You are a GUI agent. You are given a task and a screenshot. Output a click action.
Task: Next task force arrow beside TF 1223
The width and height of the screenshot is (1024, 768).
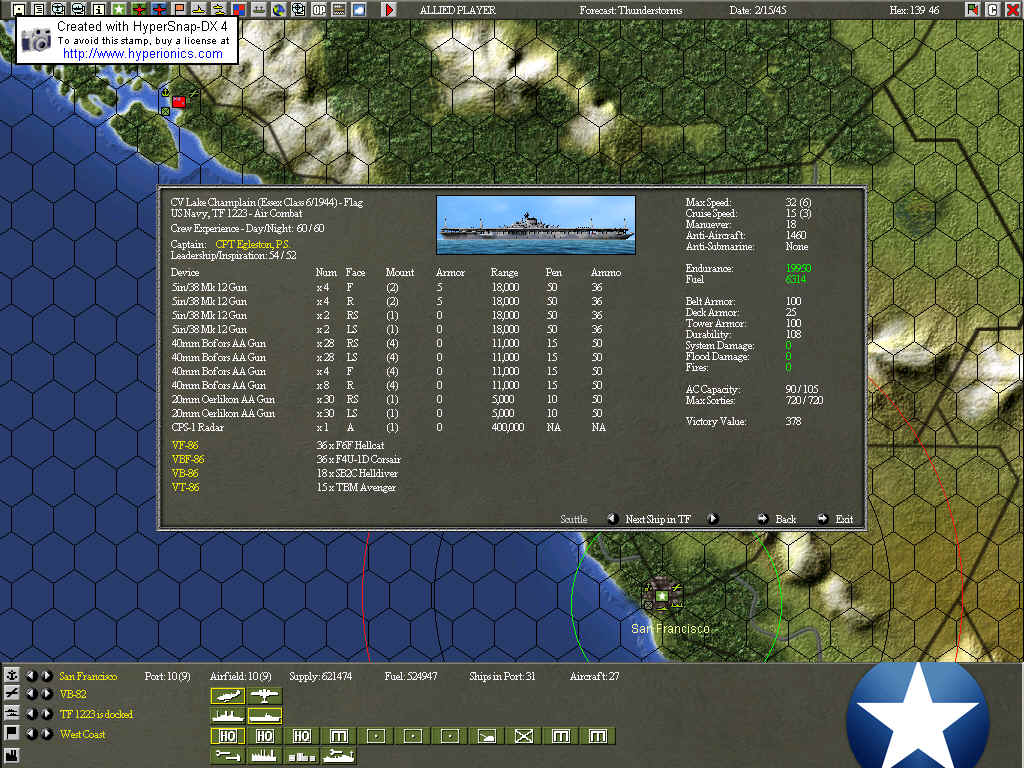point(47,713)
